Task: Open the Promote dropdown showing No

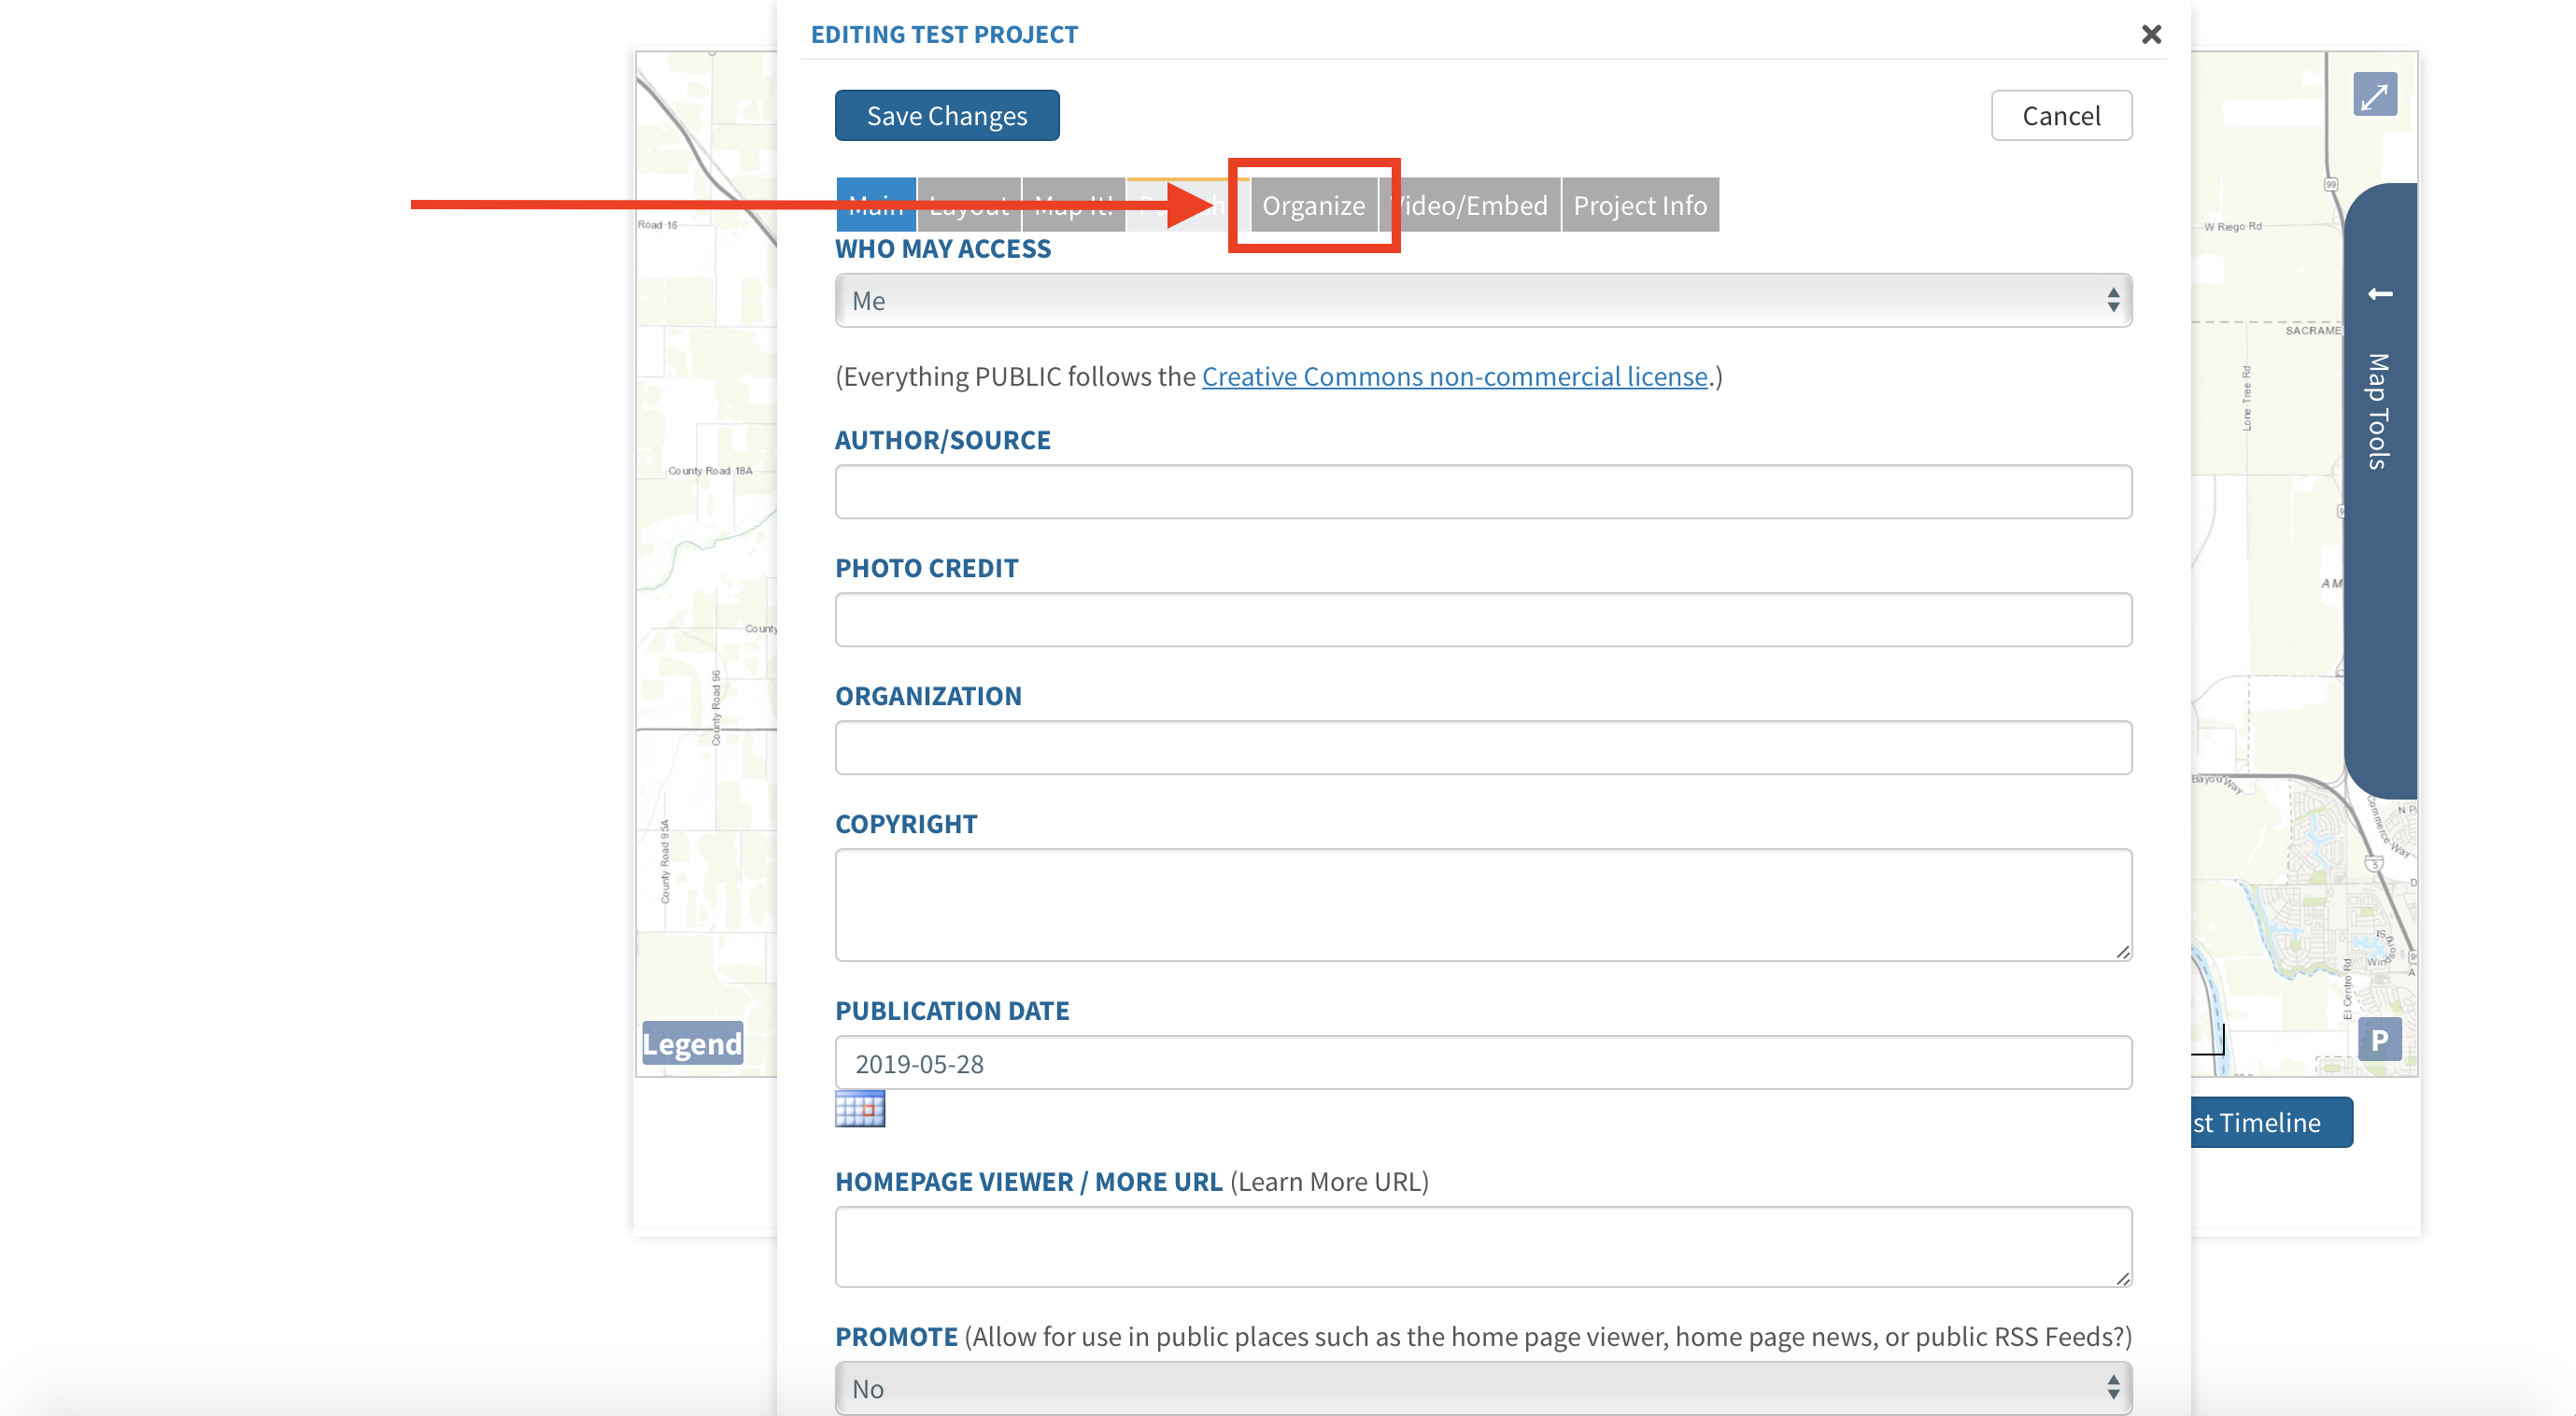Action: 1483,1388
